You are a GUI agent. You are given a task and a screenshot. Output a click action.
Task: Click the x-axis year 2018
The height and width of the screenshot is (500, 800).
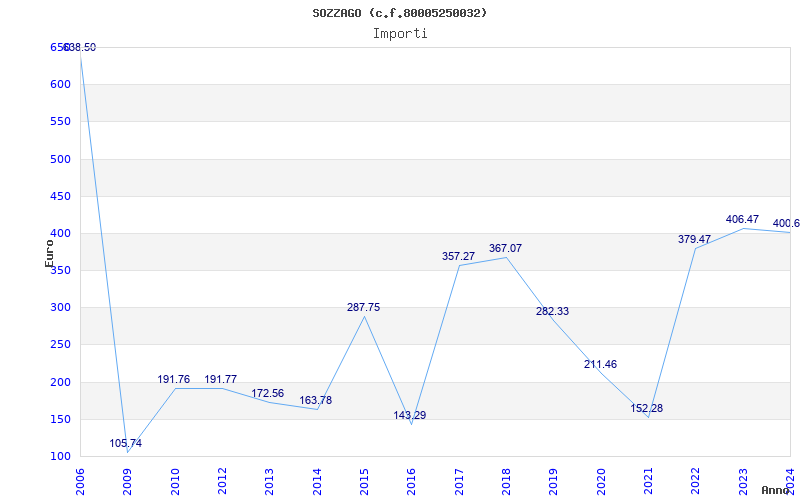[506, 481]
